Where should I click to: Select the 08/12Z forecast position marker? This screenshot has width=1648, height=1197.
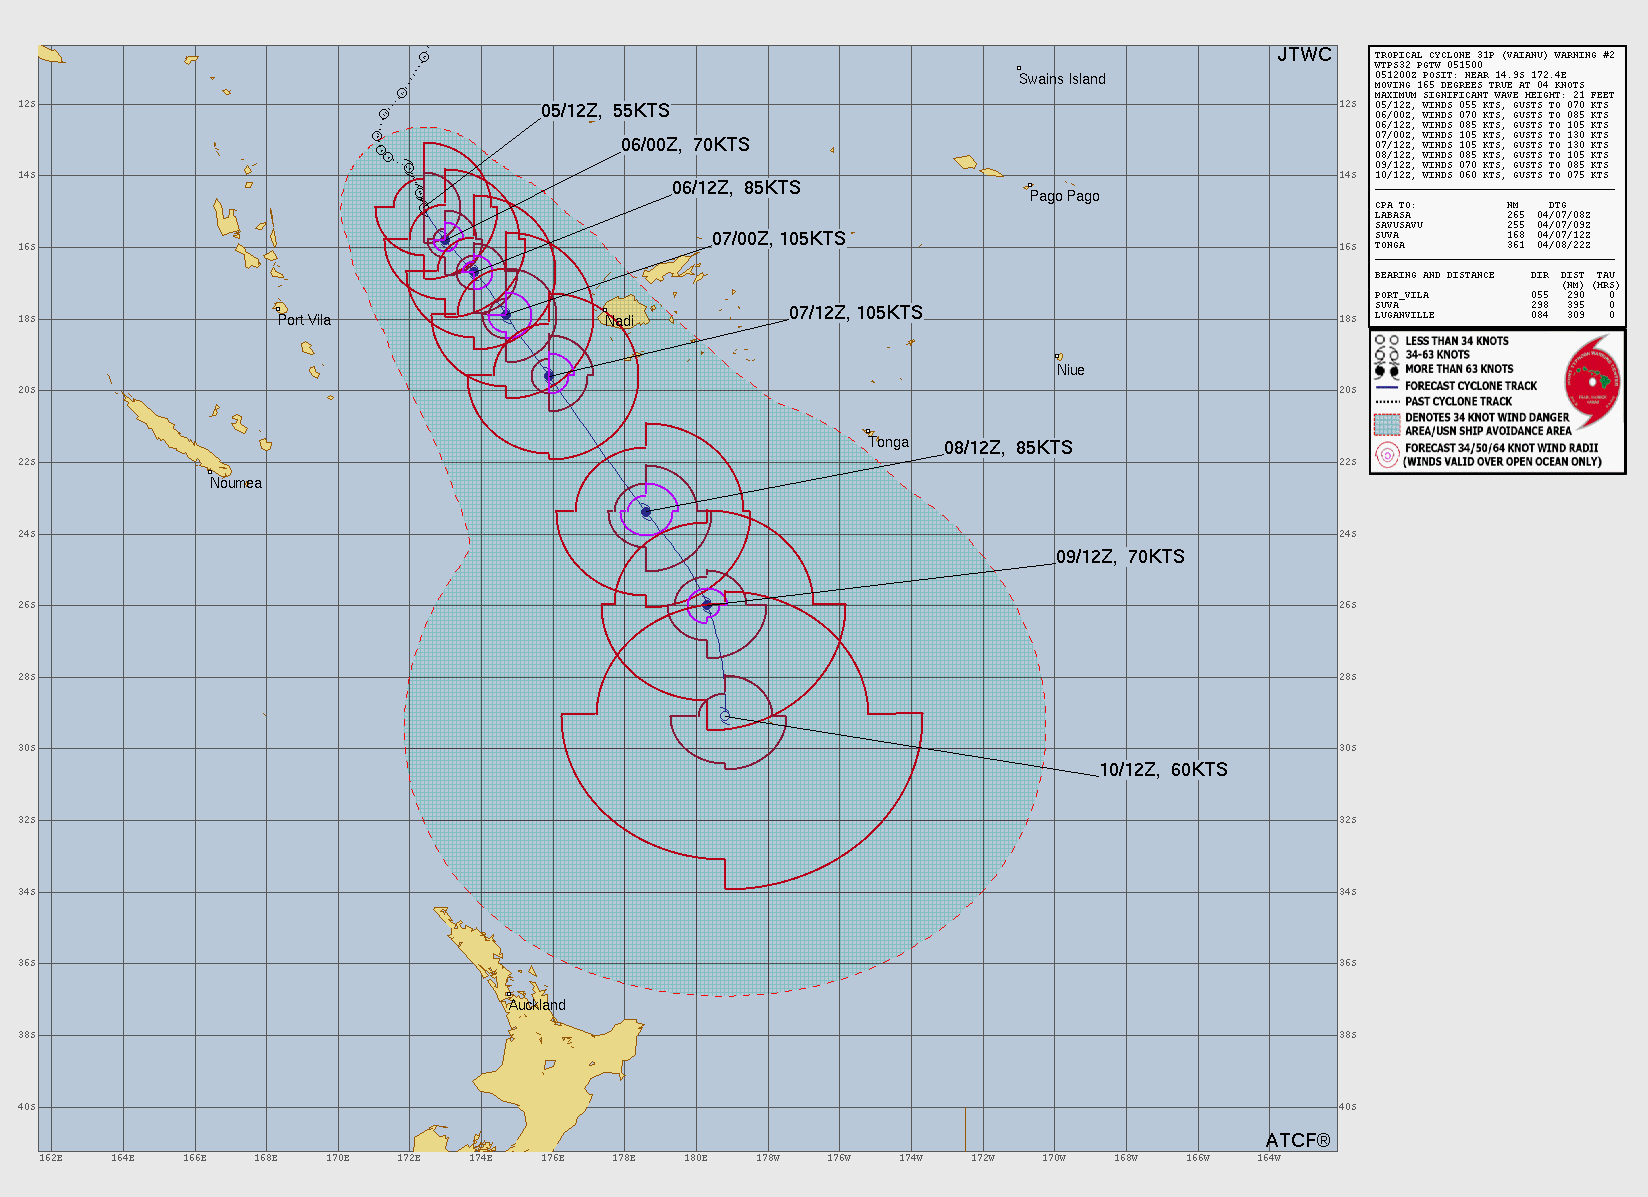coord(646,512)
